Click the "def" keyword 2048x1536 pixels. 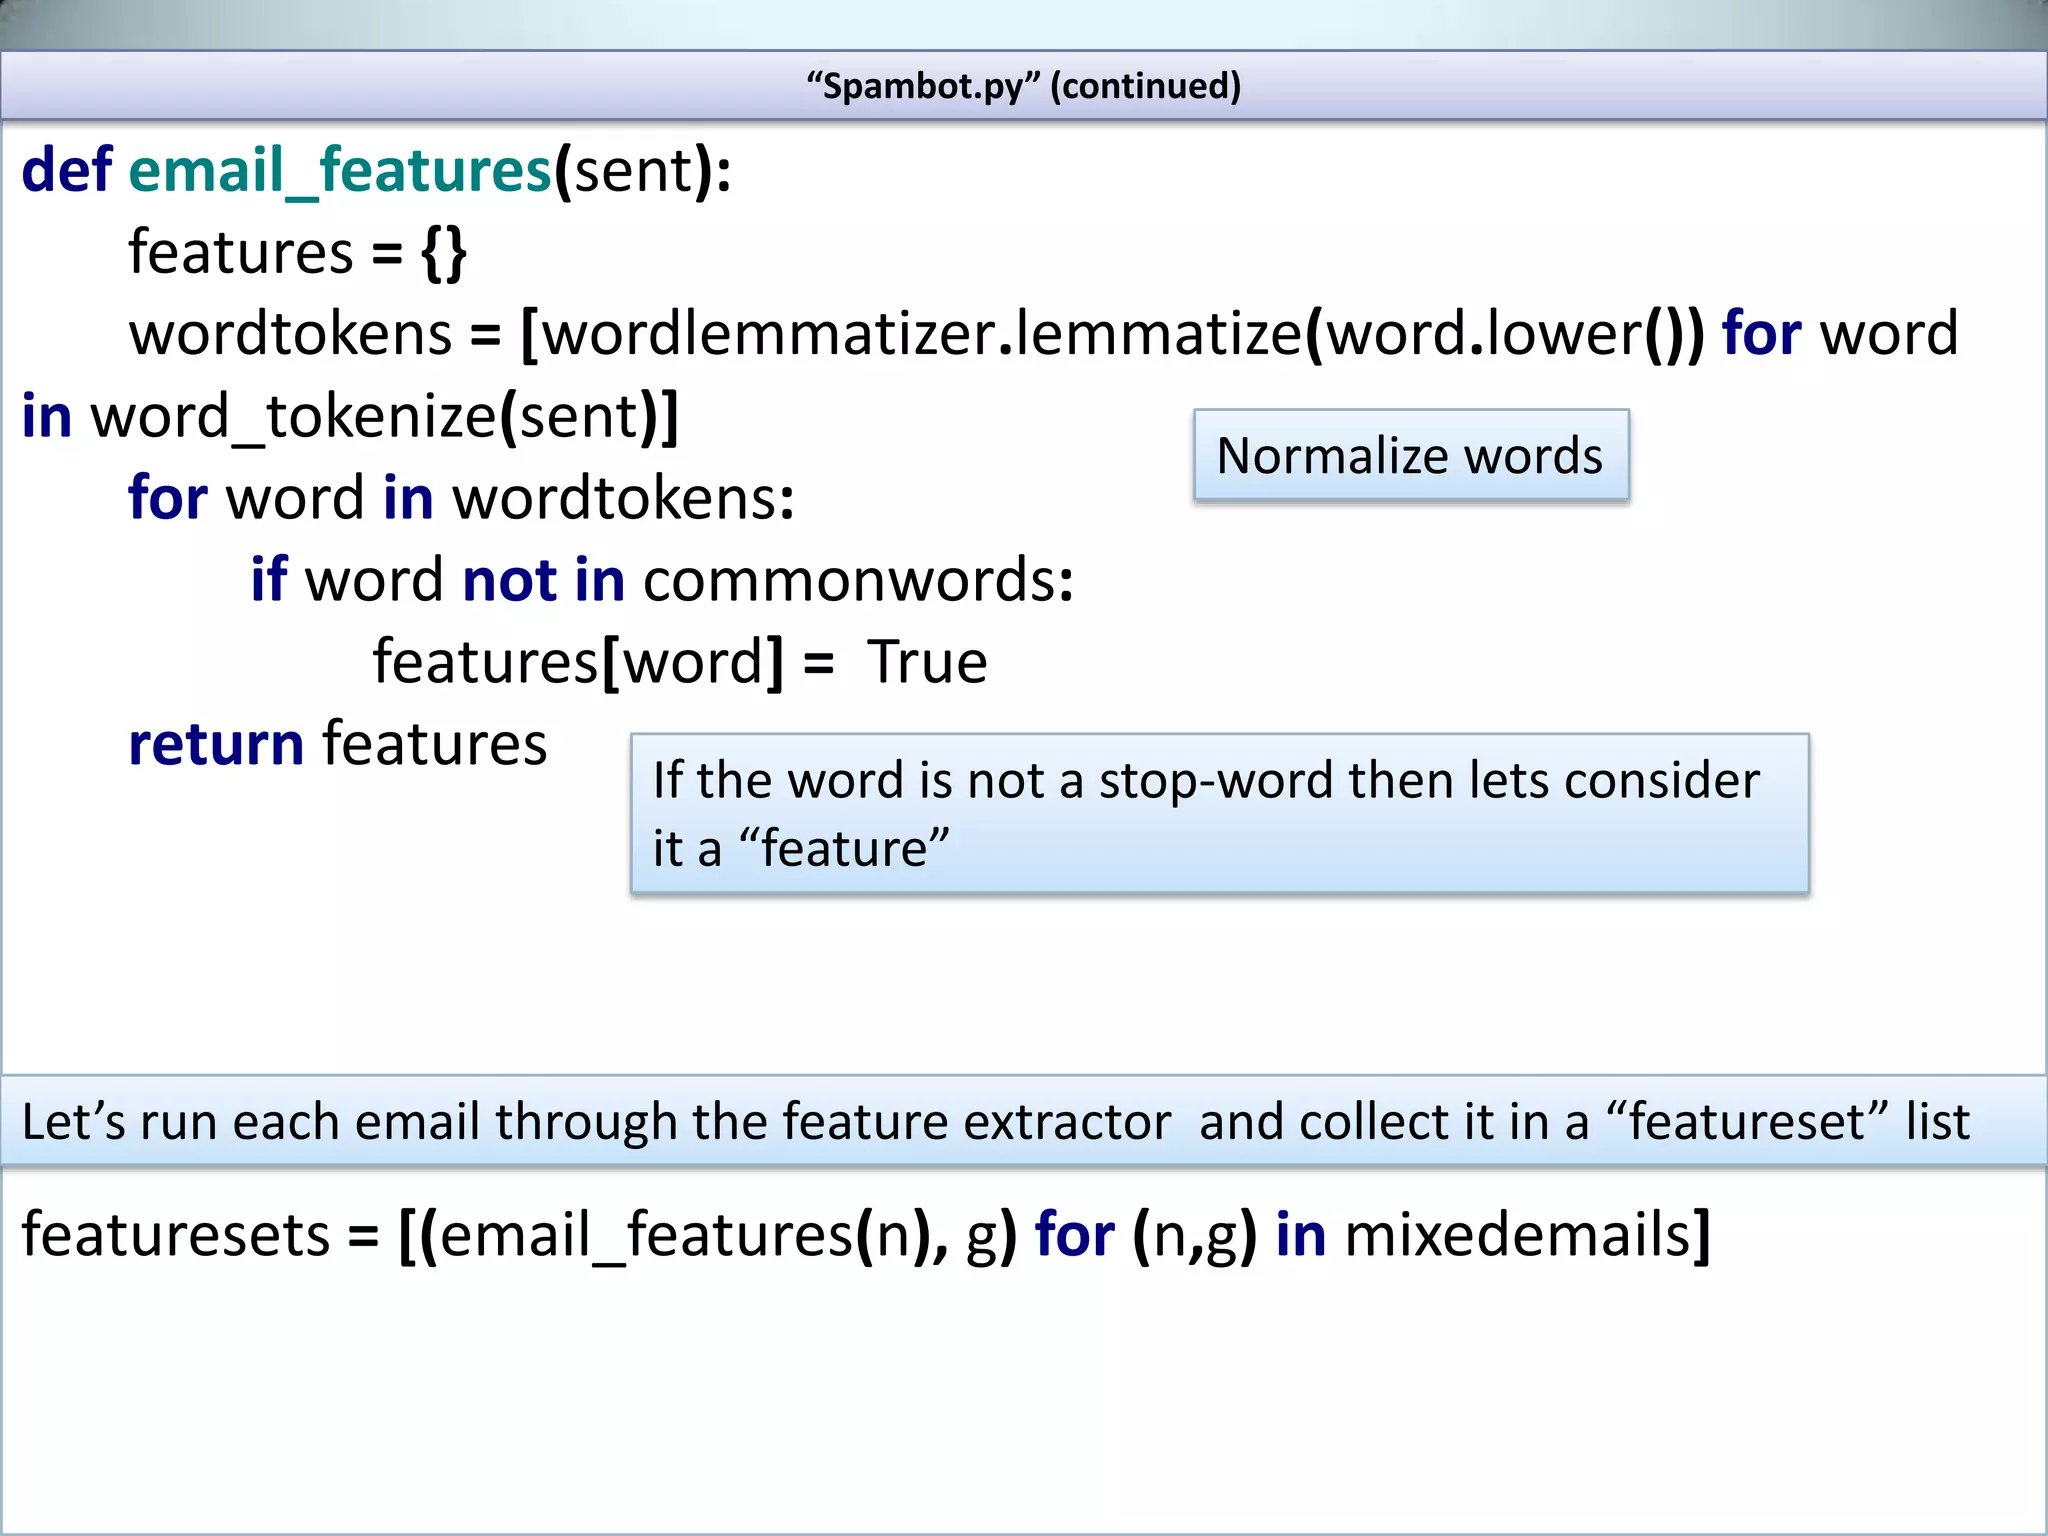(66, 170)
